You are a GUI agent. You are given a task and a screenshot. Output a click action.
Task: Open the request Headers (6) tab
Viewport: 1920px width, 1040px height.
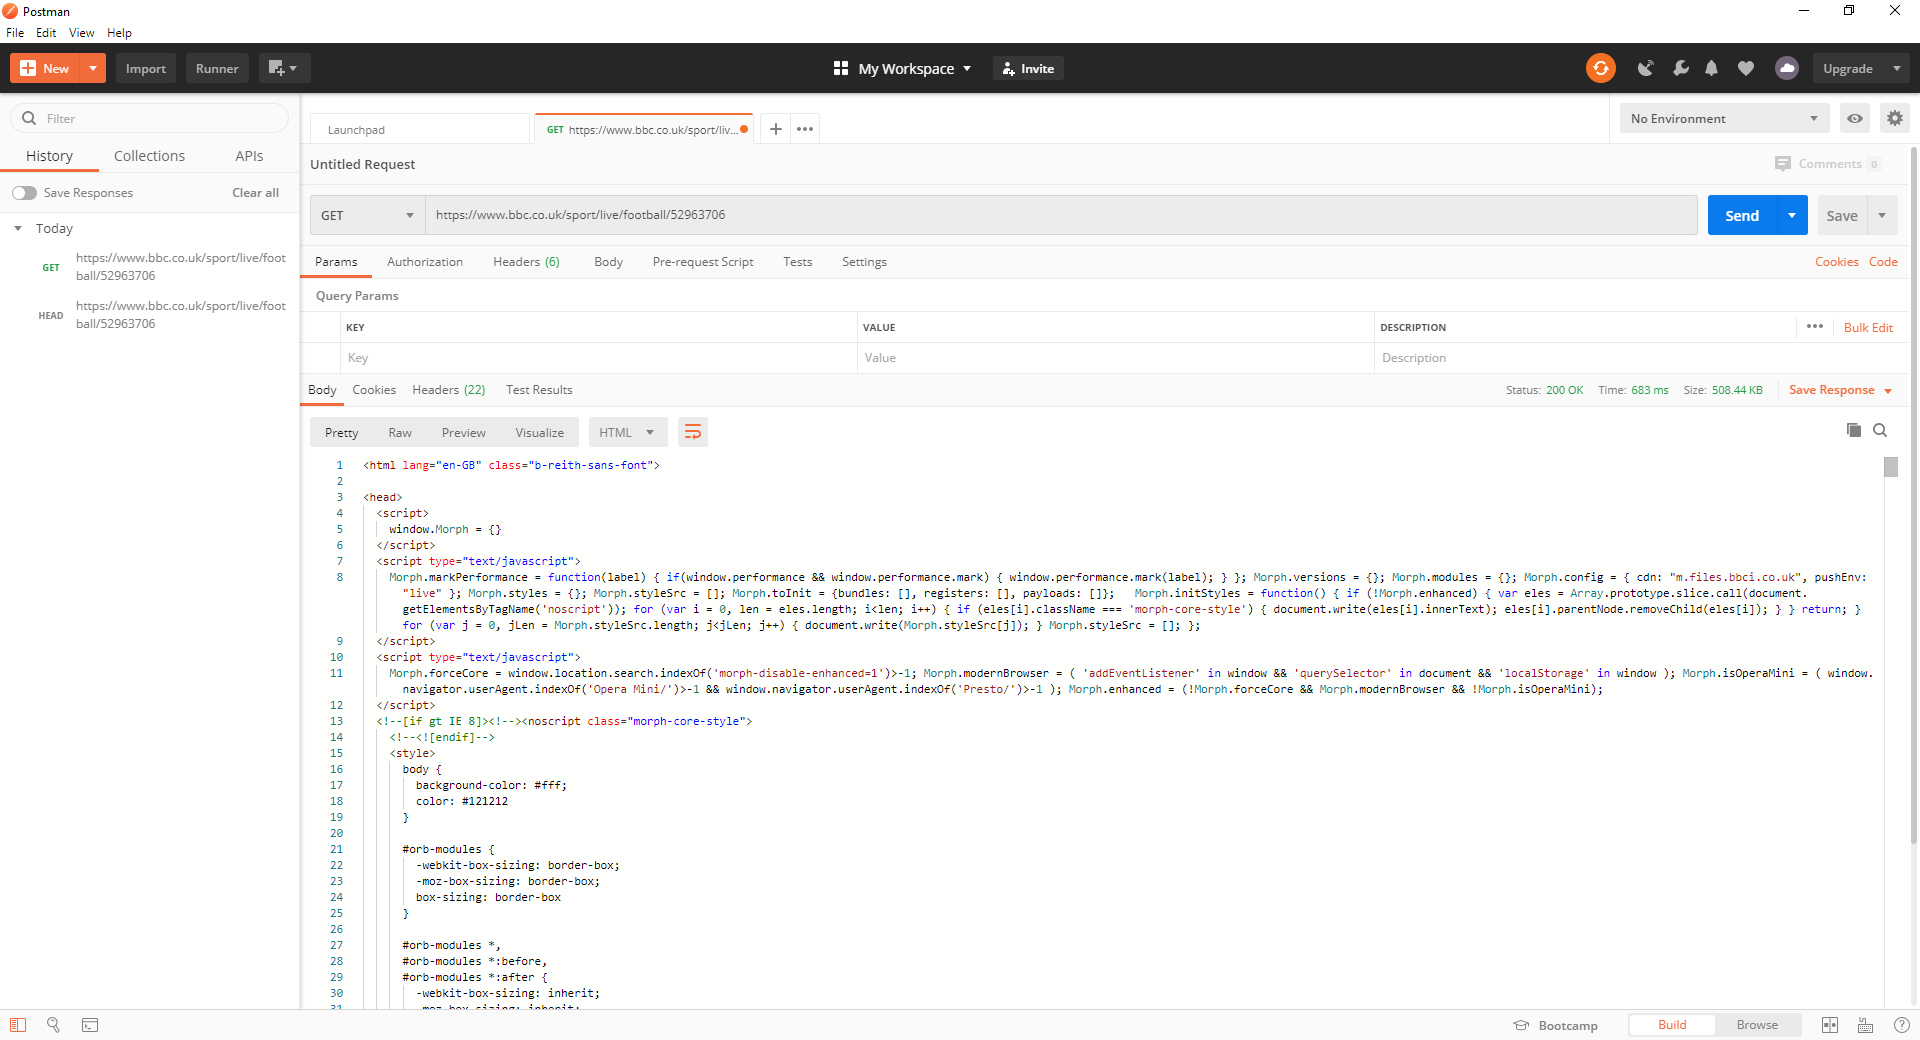526,262
